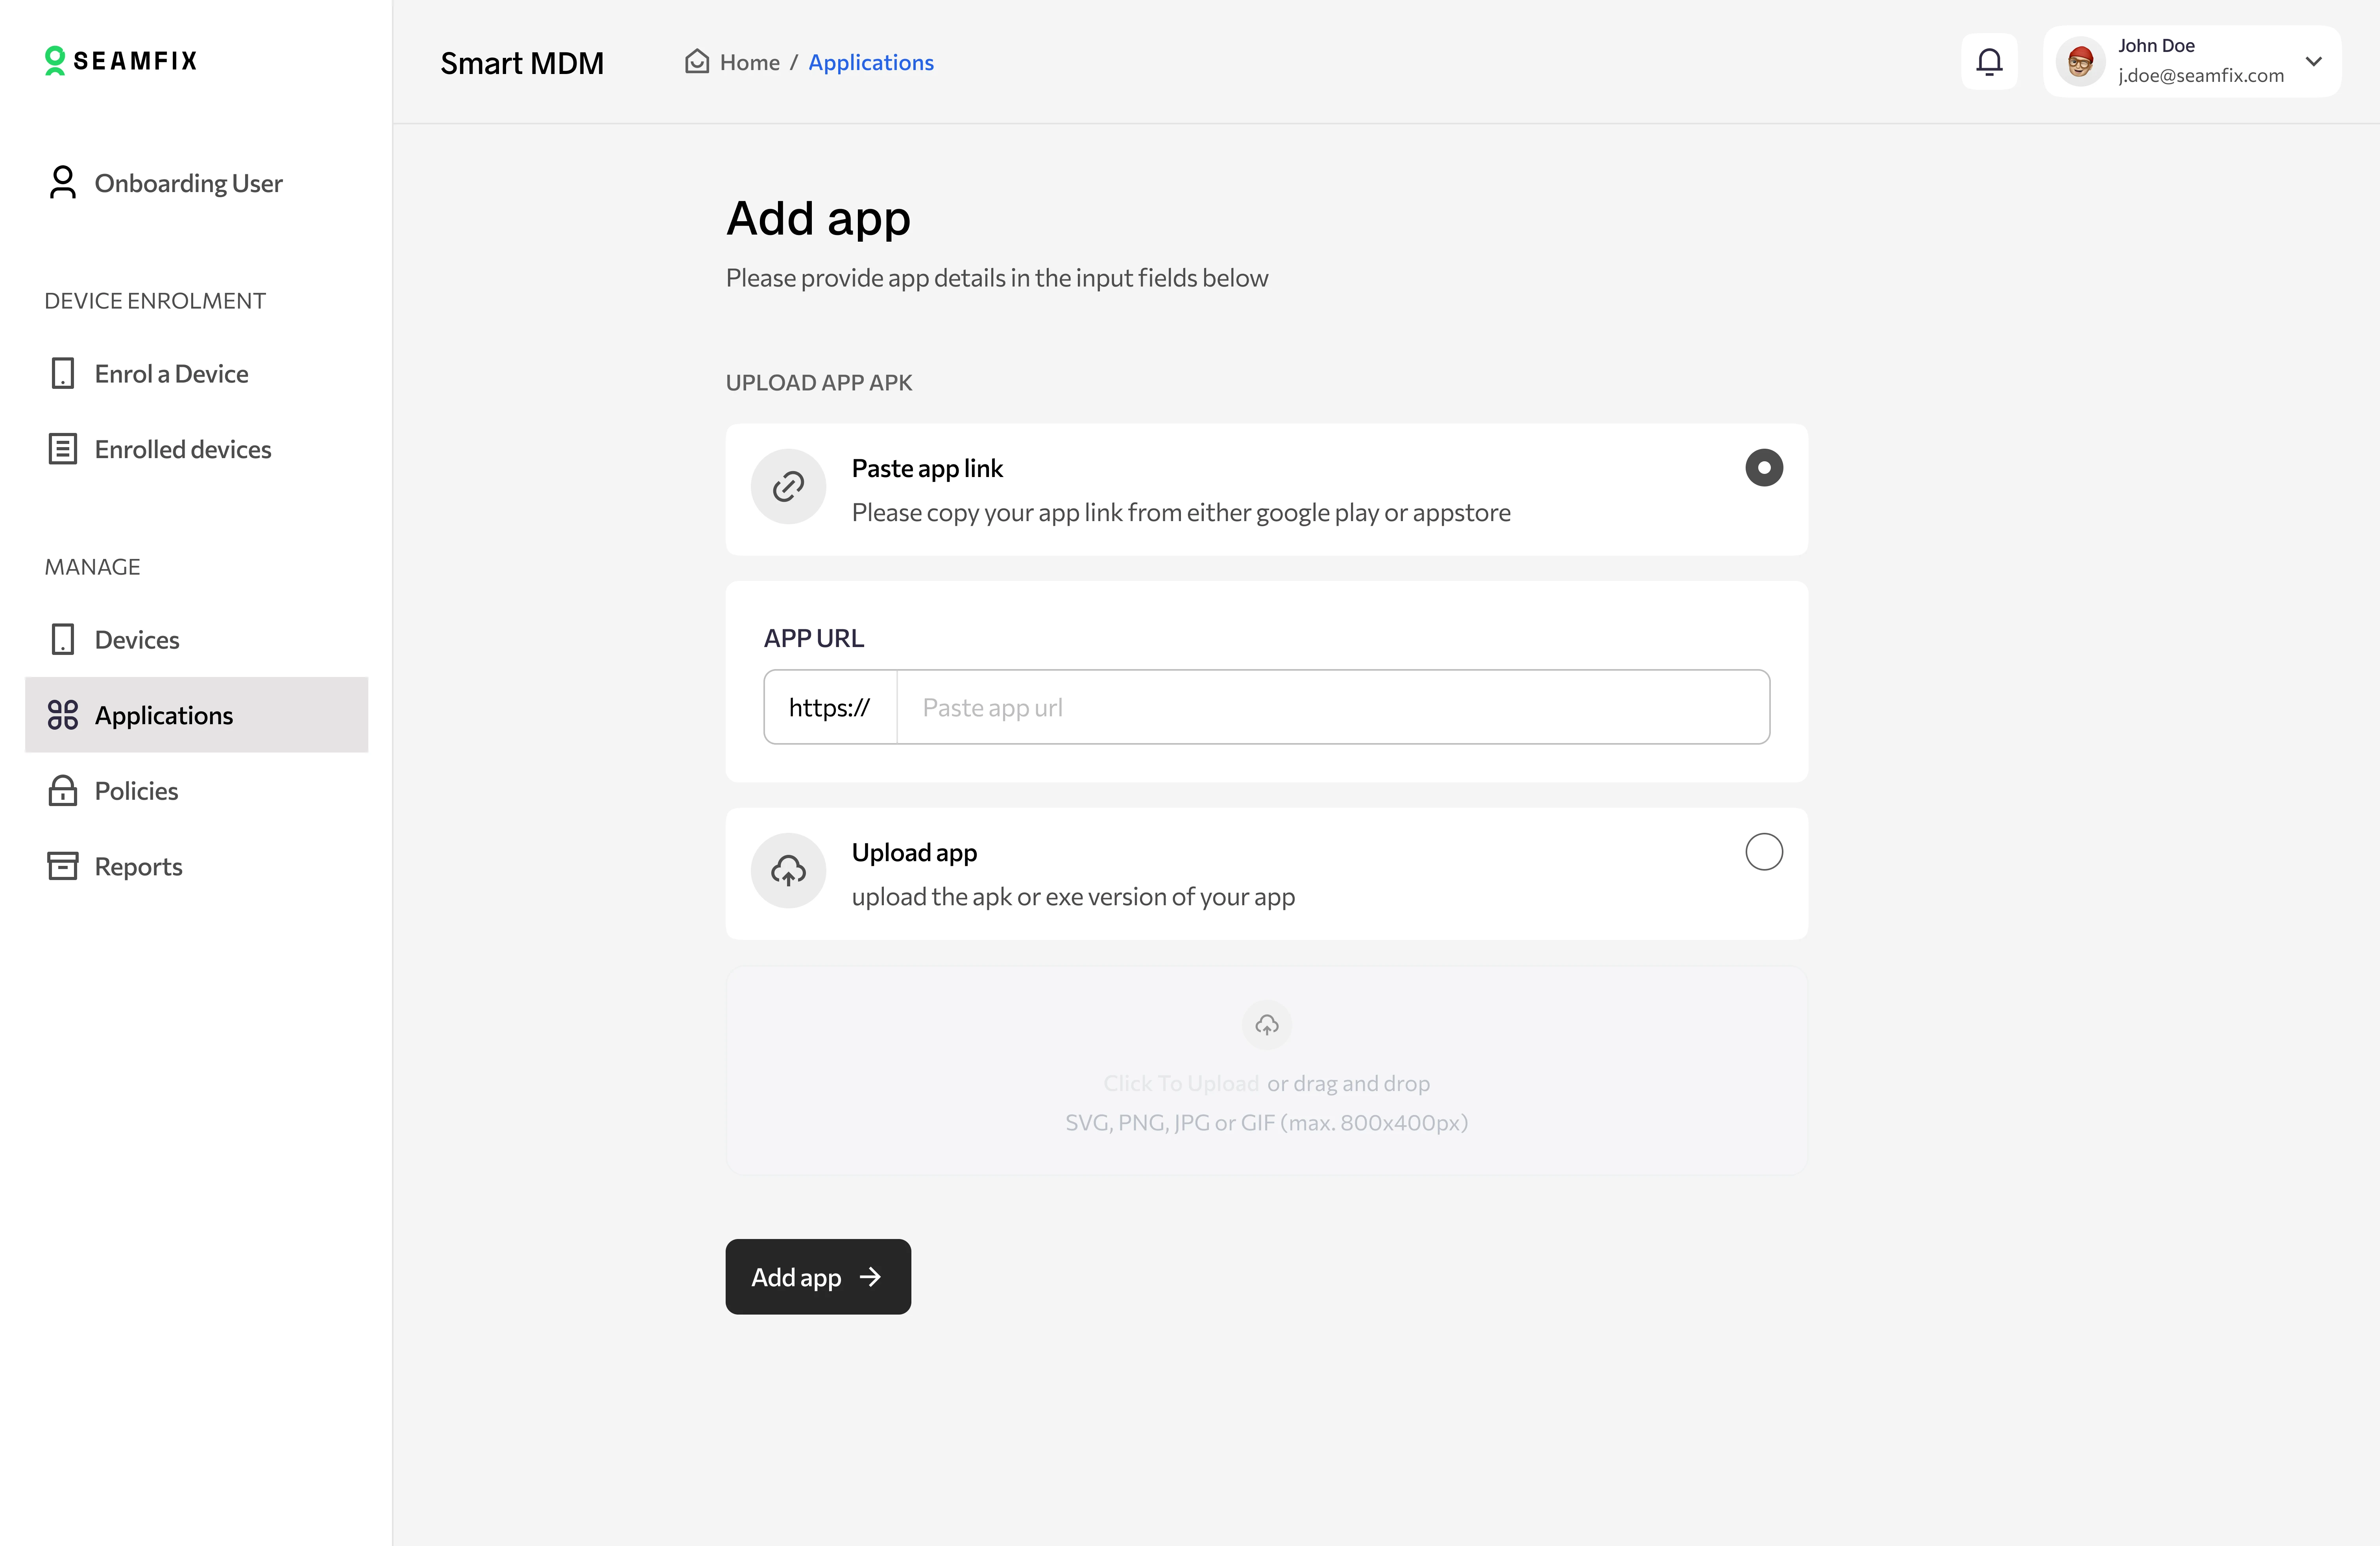Click the Onboarding User person icon

(x=62, y=183)
